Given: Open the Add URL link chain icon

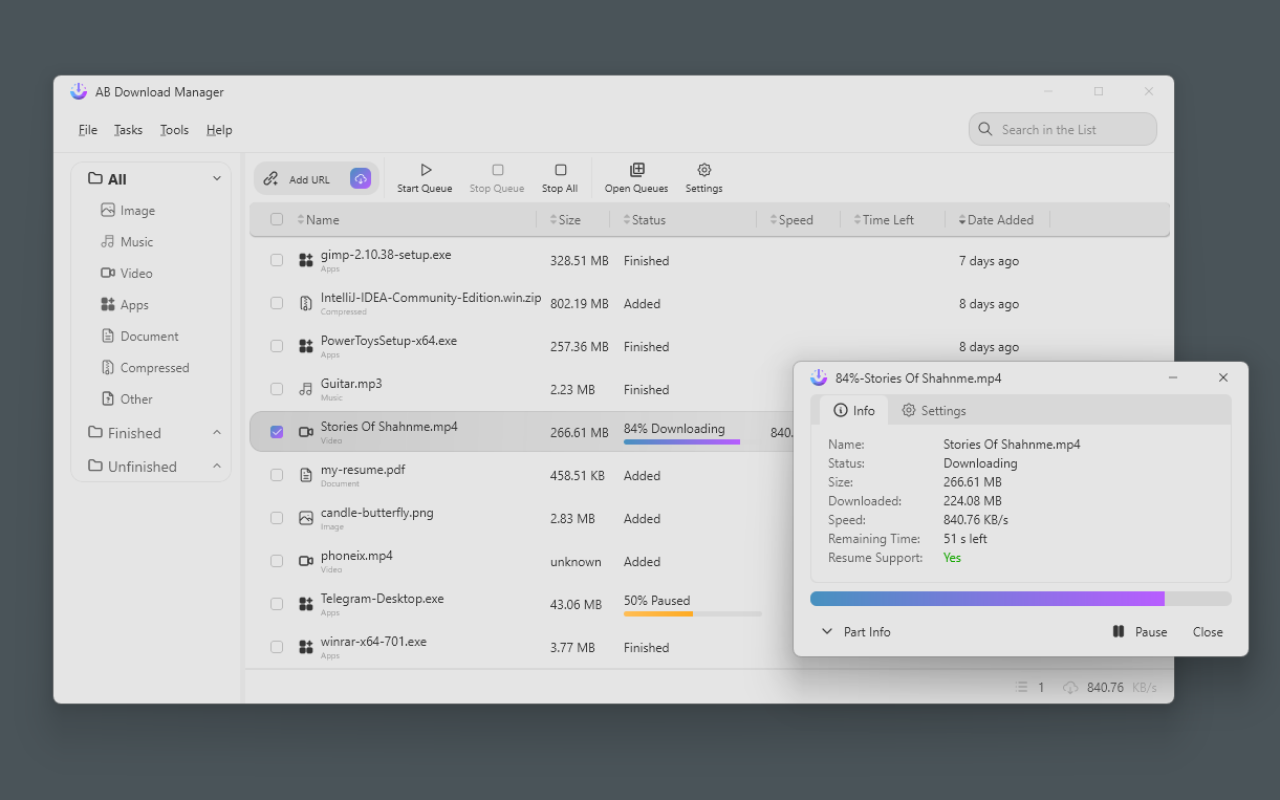Looking at the screenshot, I should click(270, 177).
